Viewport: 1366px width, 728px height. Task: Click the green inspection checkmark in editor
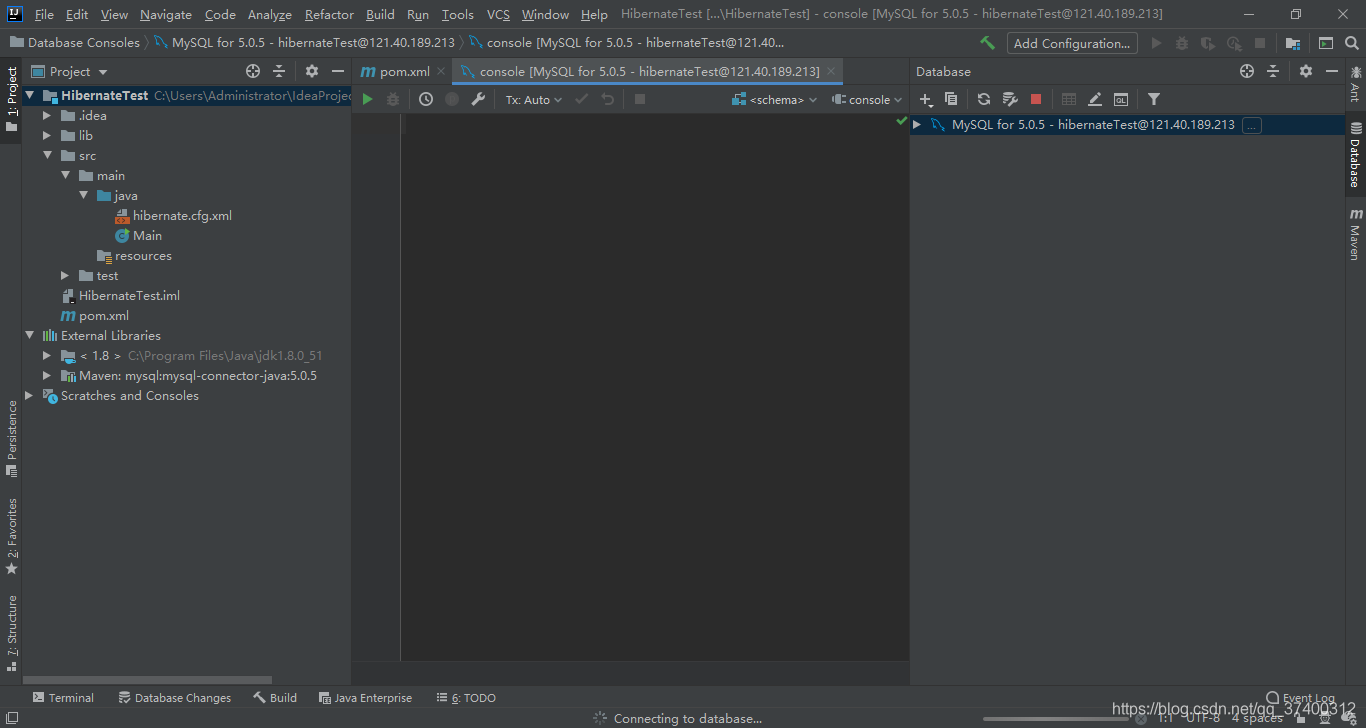(x=901, y=121)
